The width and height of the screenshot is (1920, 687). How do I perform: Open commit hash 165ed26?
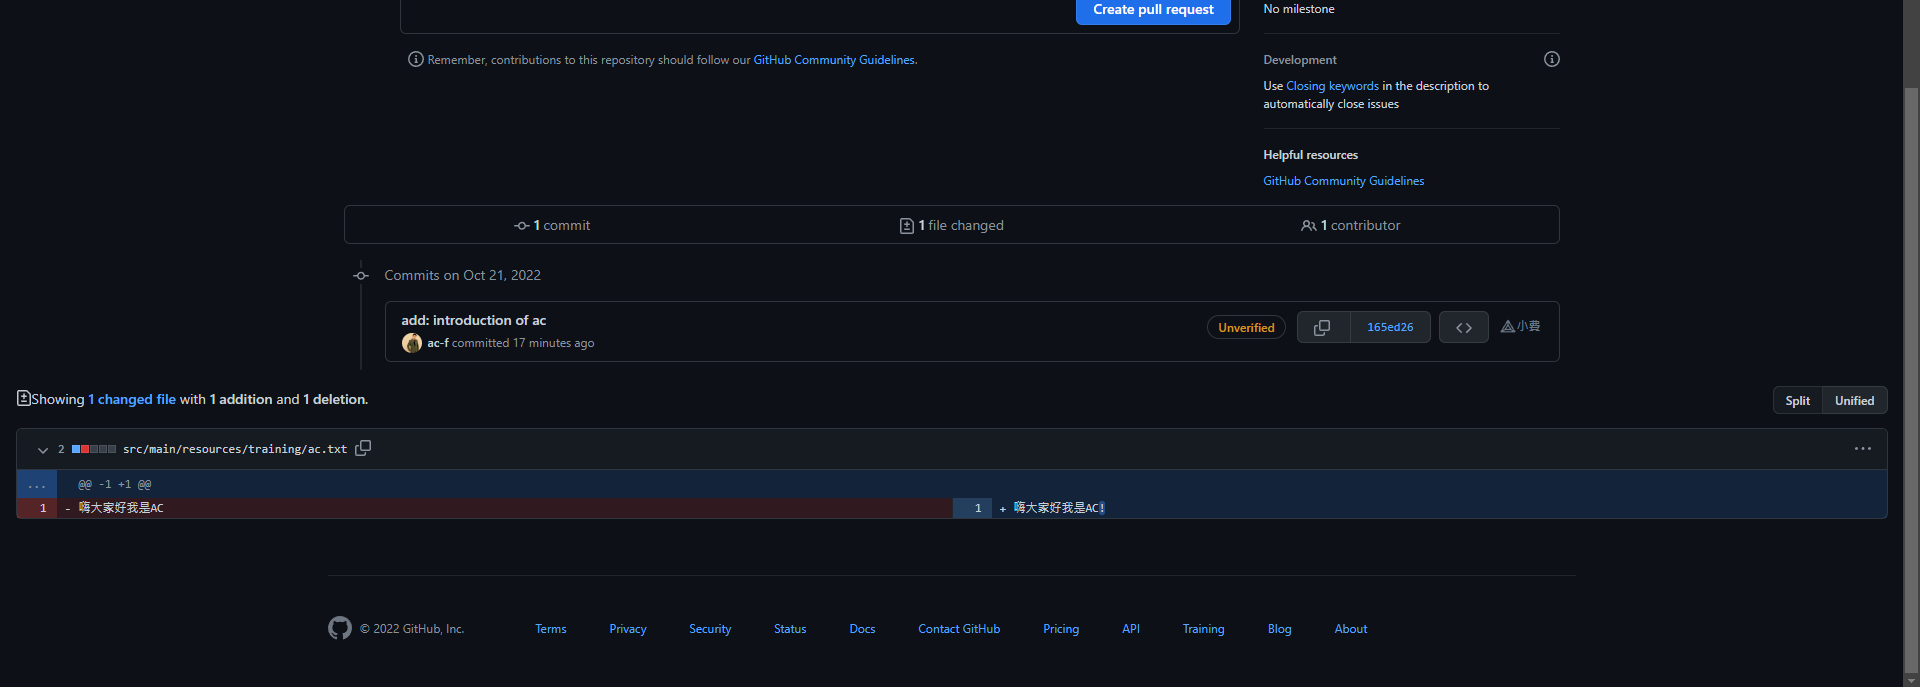point(1390,327)
